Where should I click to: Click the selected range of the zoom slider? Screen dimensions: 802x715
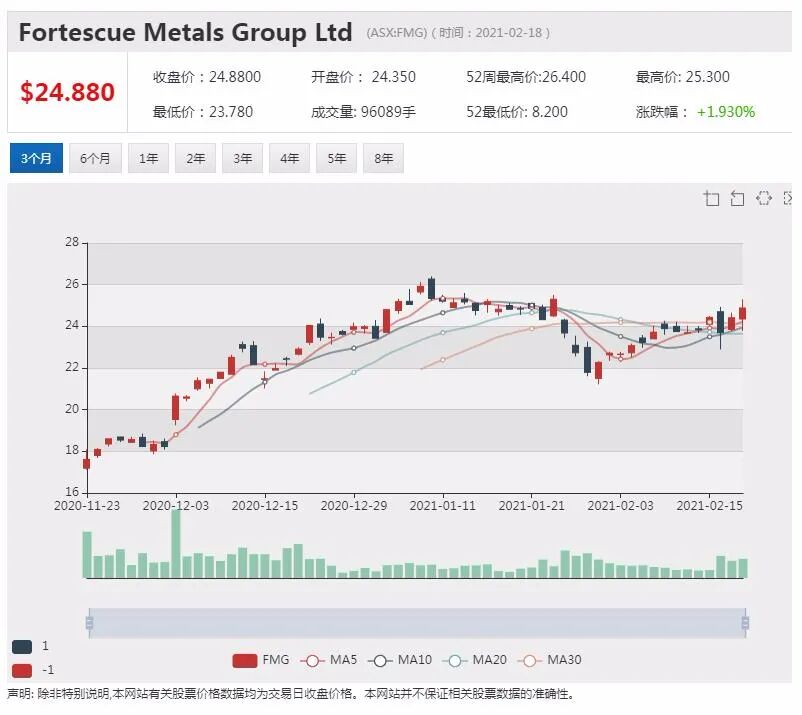[417, 623]
